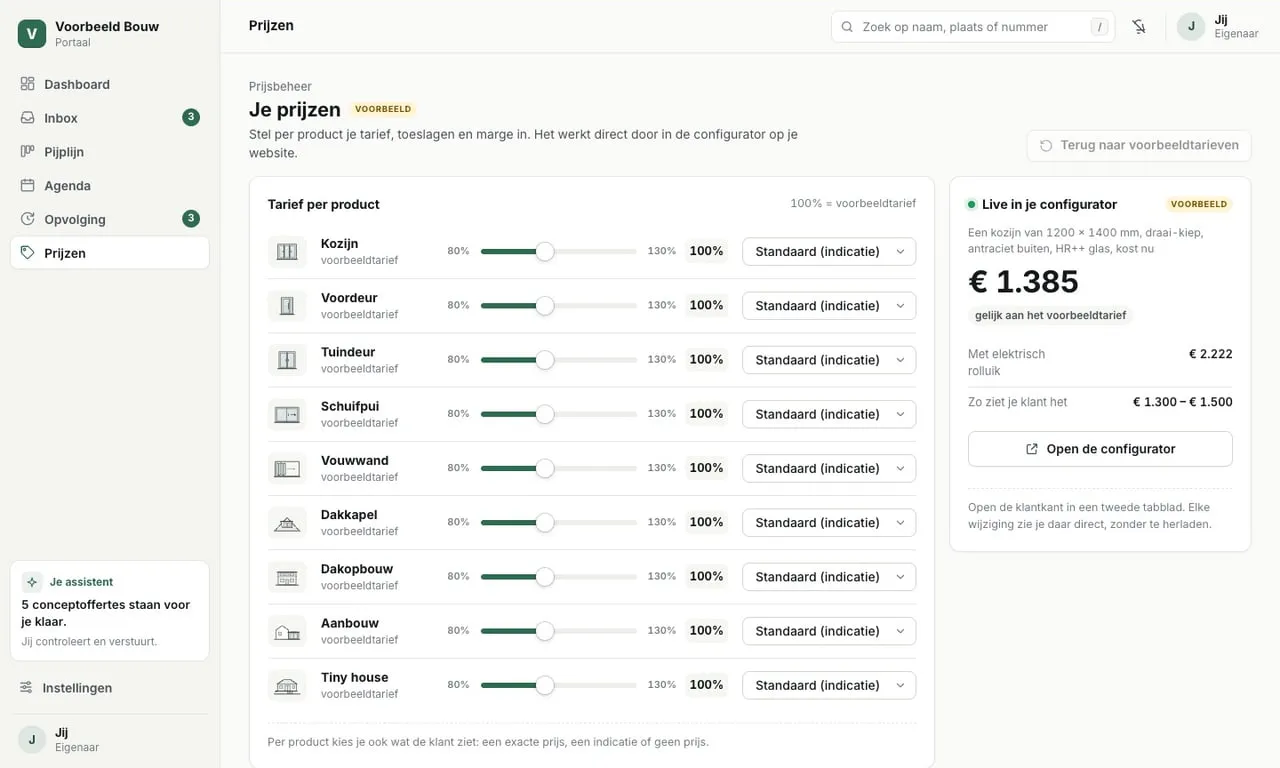Open the user avatar in the top bar
Screen dimensions: 1280x768
coord(1191,27)
